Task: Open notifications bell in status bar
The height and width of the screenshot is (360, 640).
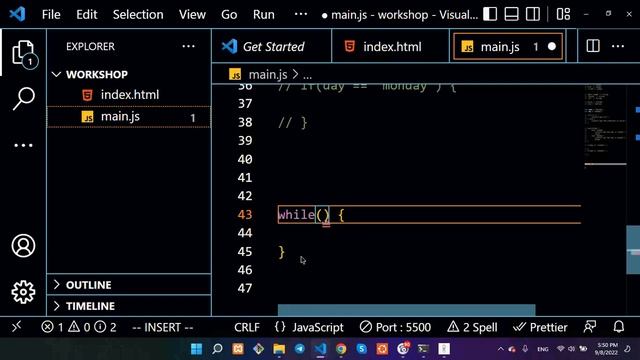Action: (x=619, y=327)
